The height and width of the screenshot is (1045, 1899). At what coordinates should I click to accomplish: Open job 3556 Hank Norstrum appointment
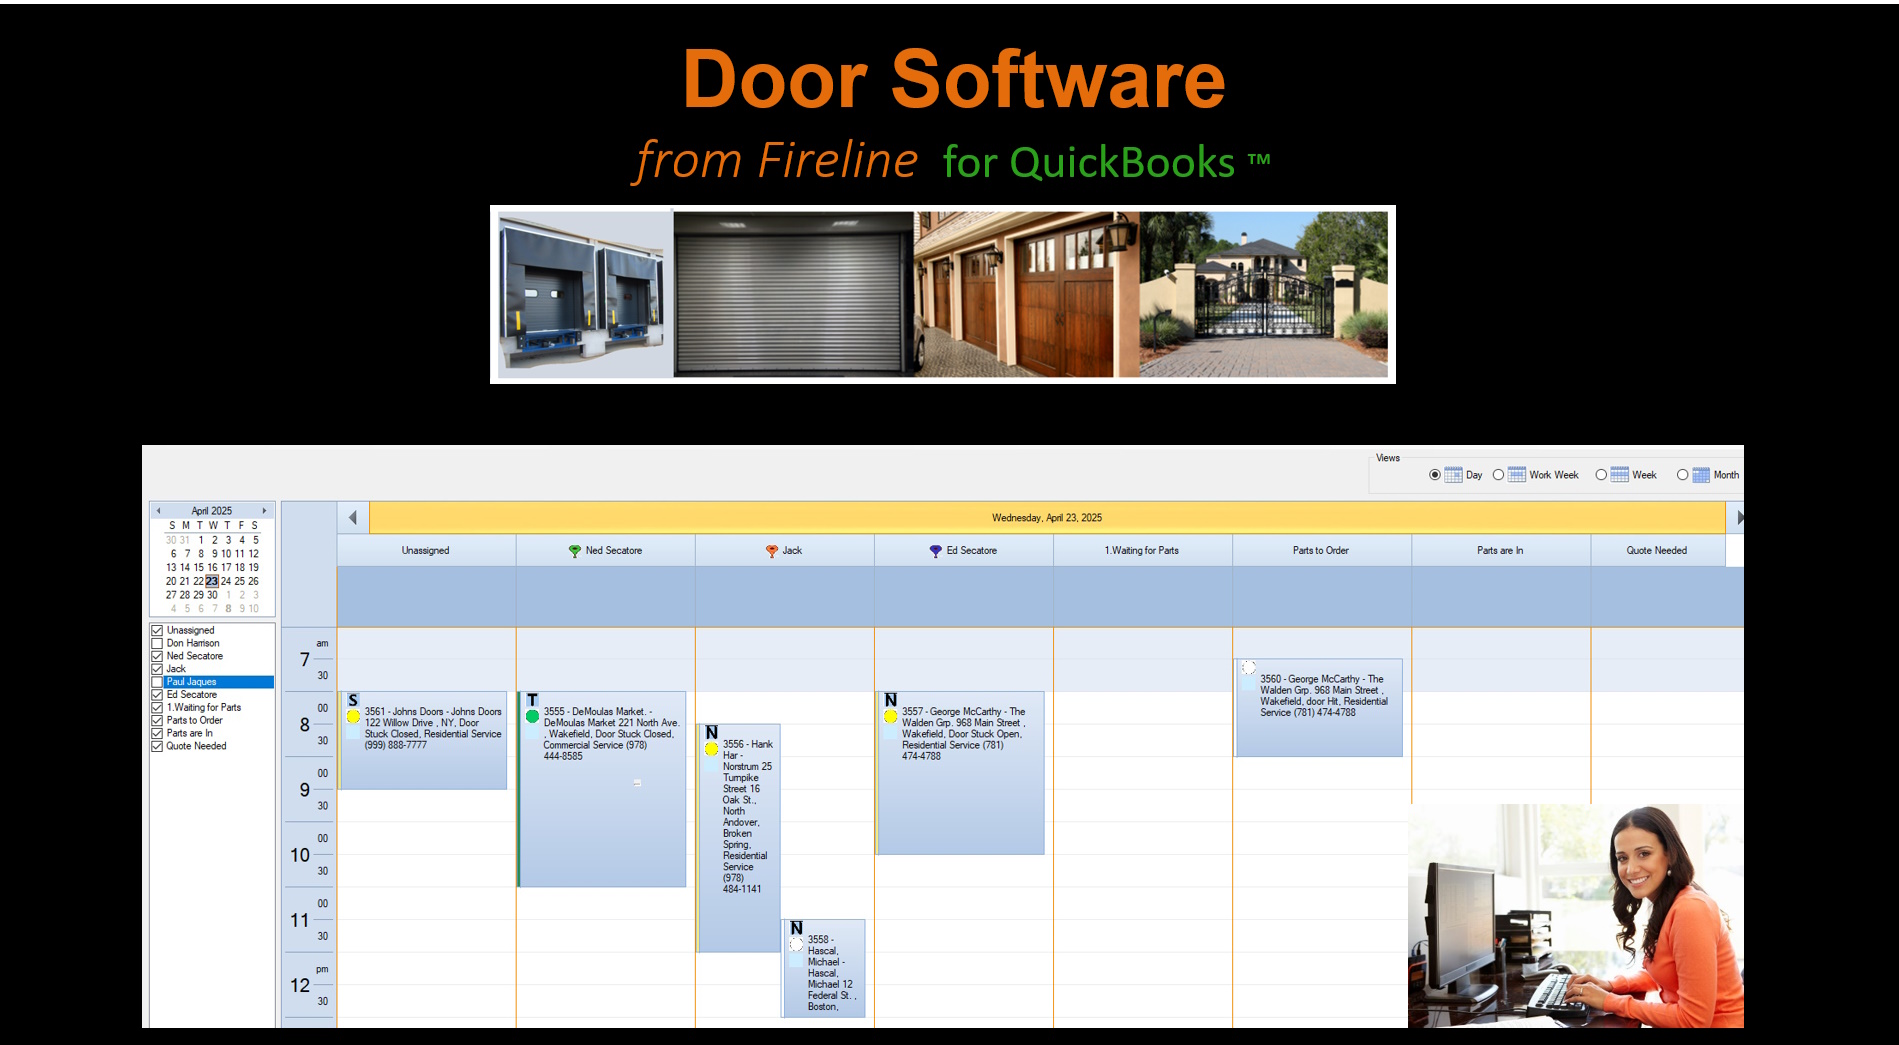(x=739, y=838)
